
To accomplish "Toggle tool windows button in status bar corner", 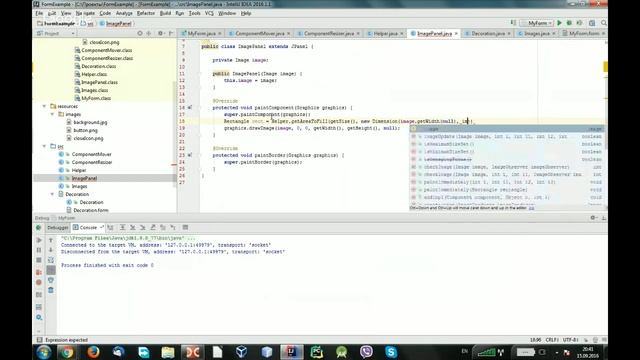I will coord(40,340).
